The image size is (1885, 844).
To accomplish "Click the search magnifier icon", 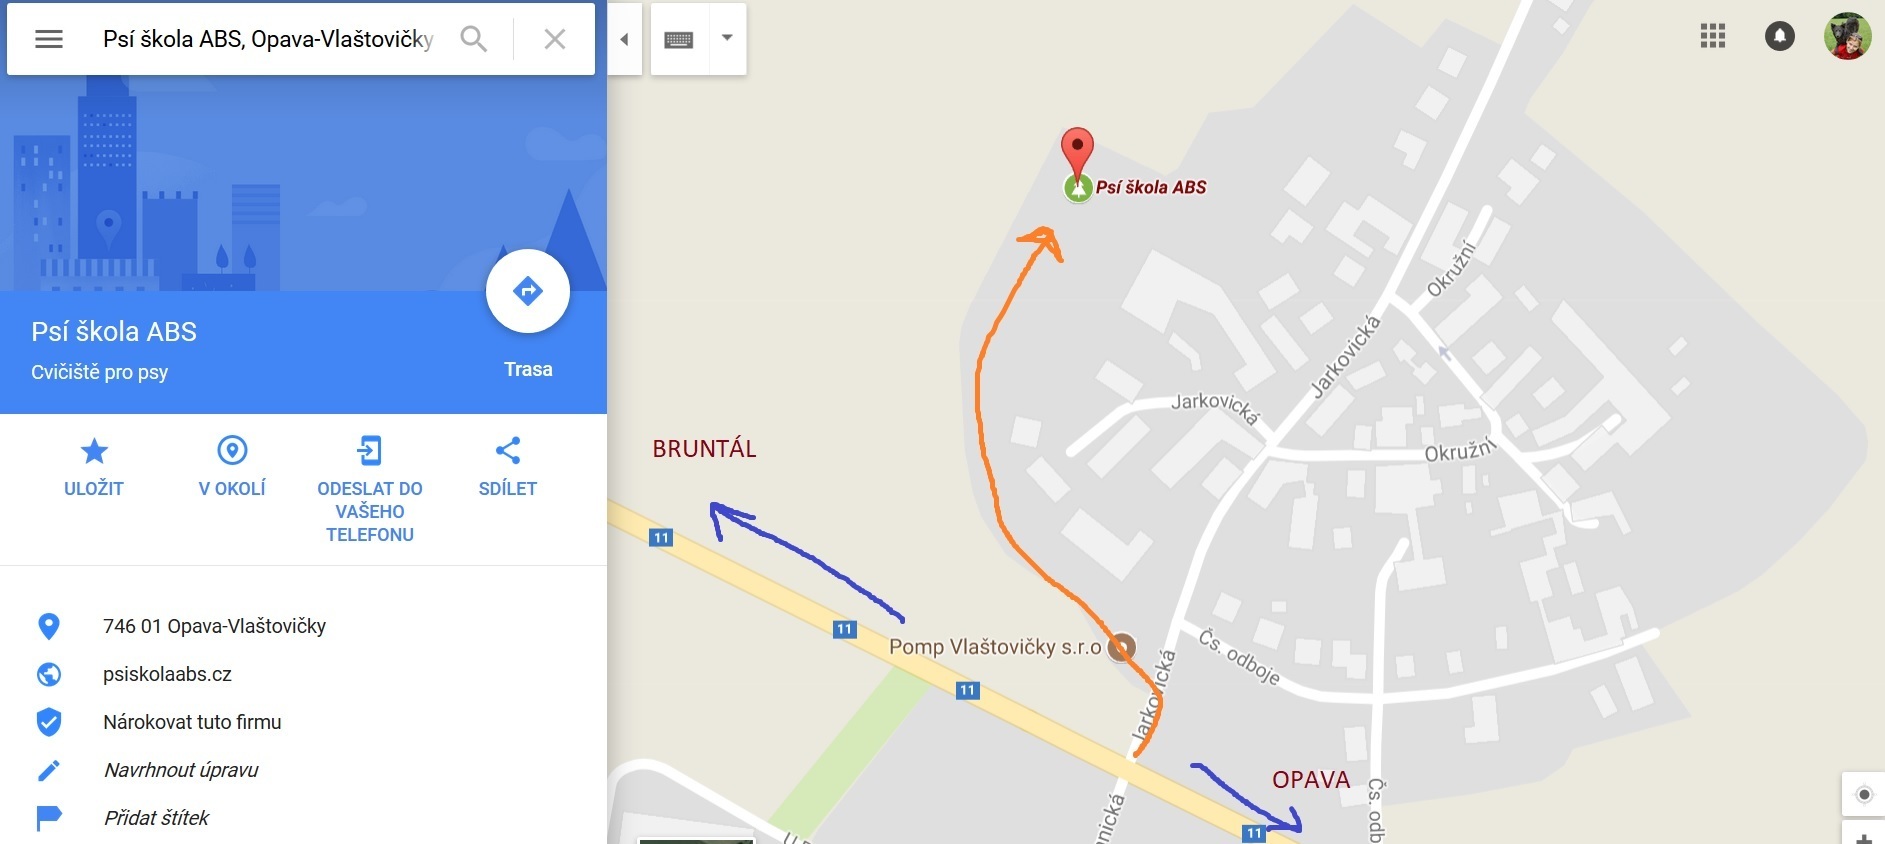I will [473, 39].
